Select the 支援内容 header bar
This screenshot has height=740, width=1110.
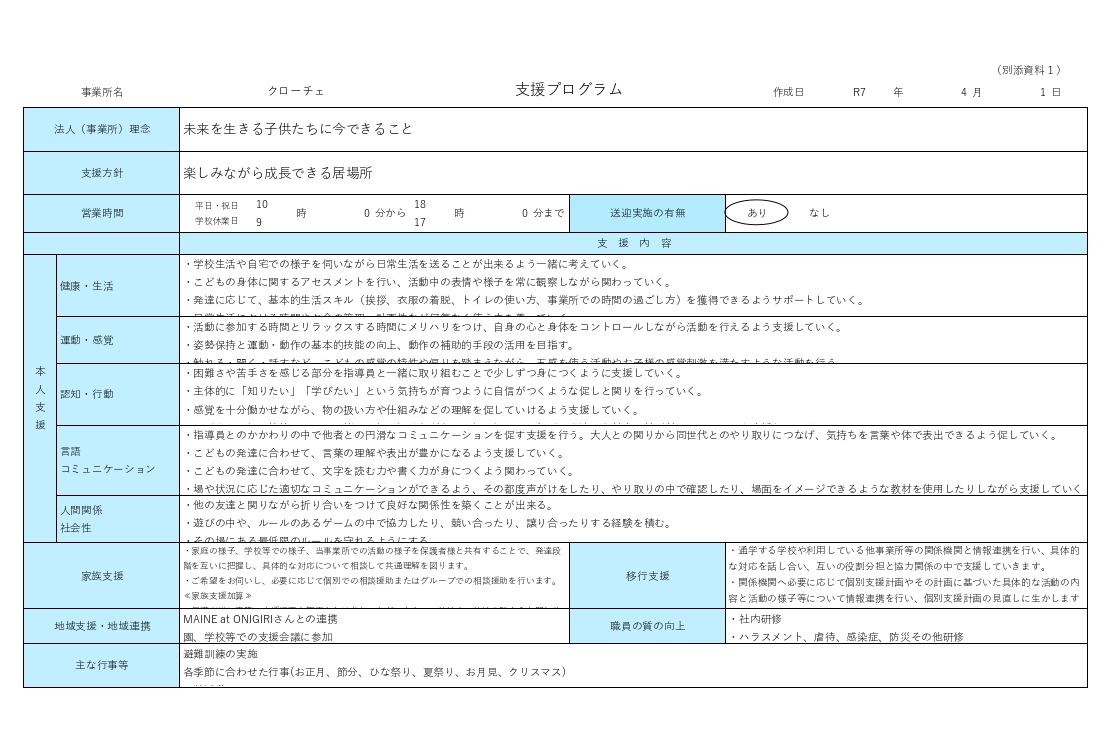634,243
